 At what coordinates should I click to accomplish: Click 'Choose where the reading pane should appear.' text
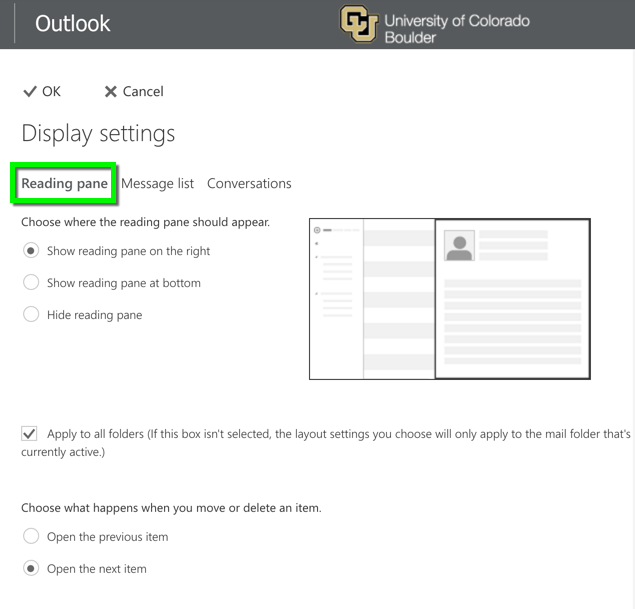tap(145, 222)
